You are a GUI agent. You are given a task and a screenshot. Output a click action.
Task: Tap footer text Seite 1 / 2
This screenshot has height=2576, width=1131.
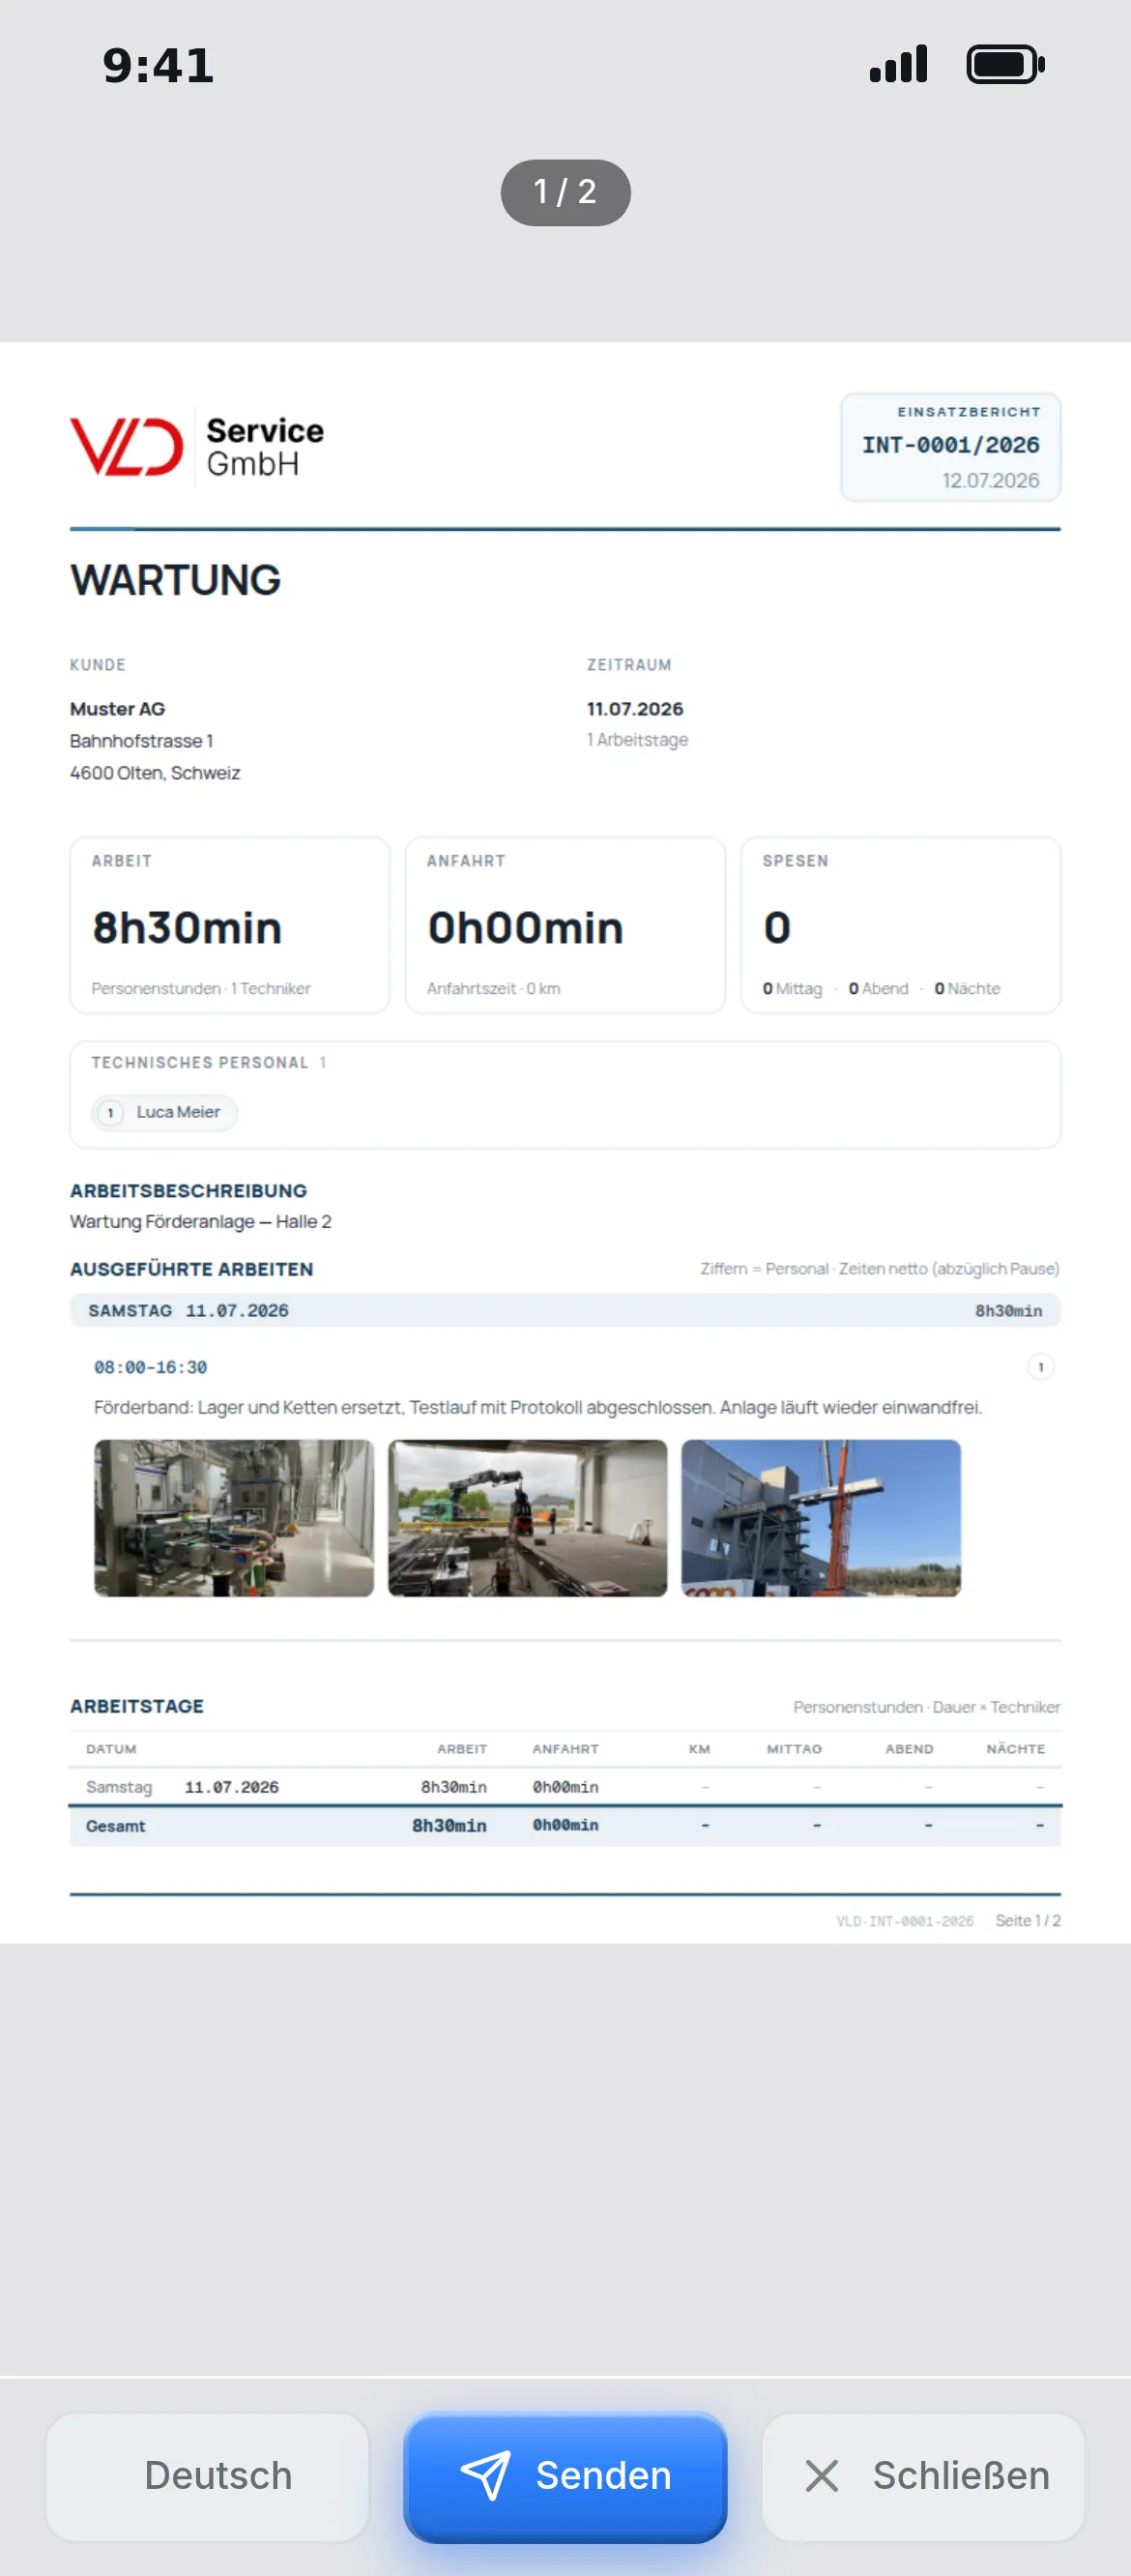1027,1920
